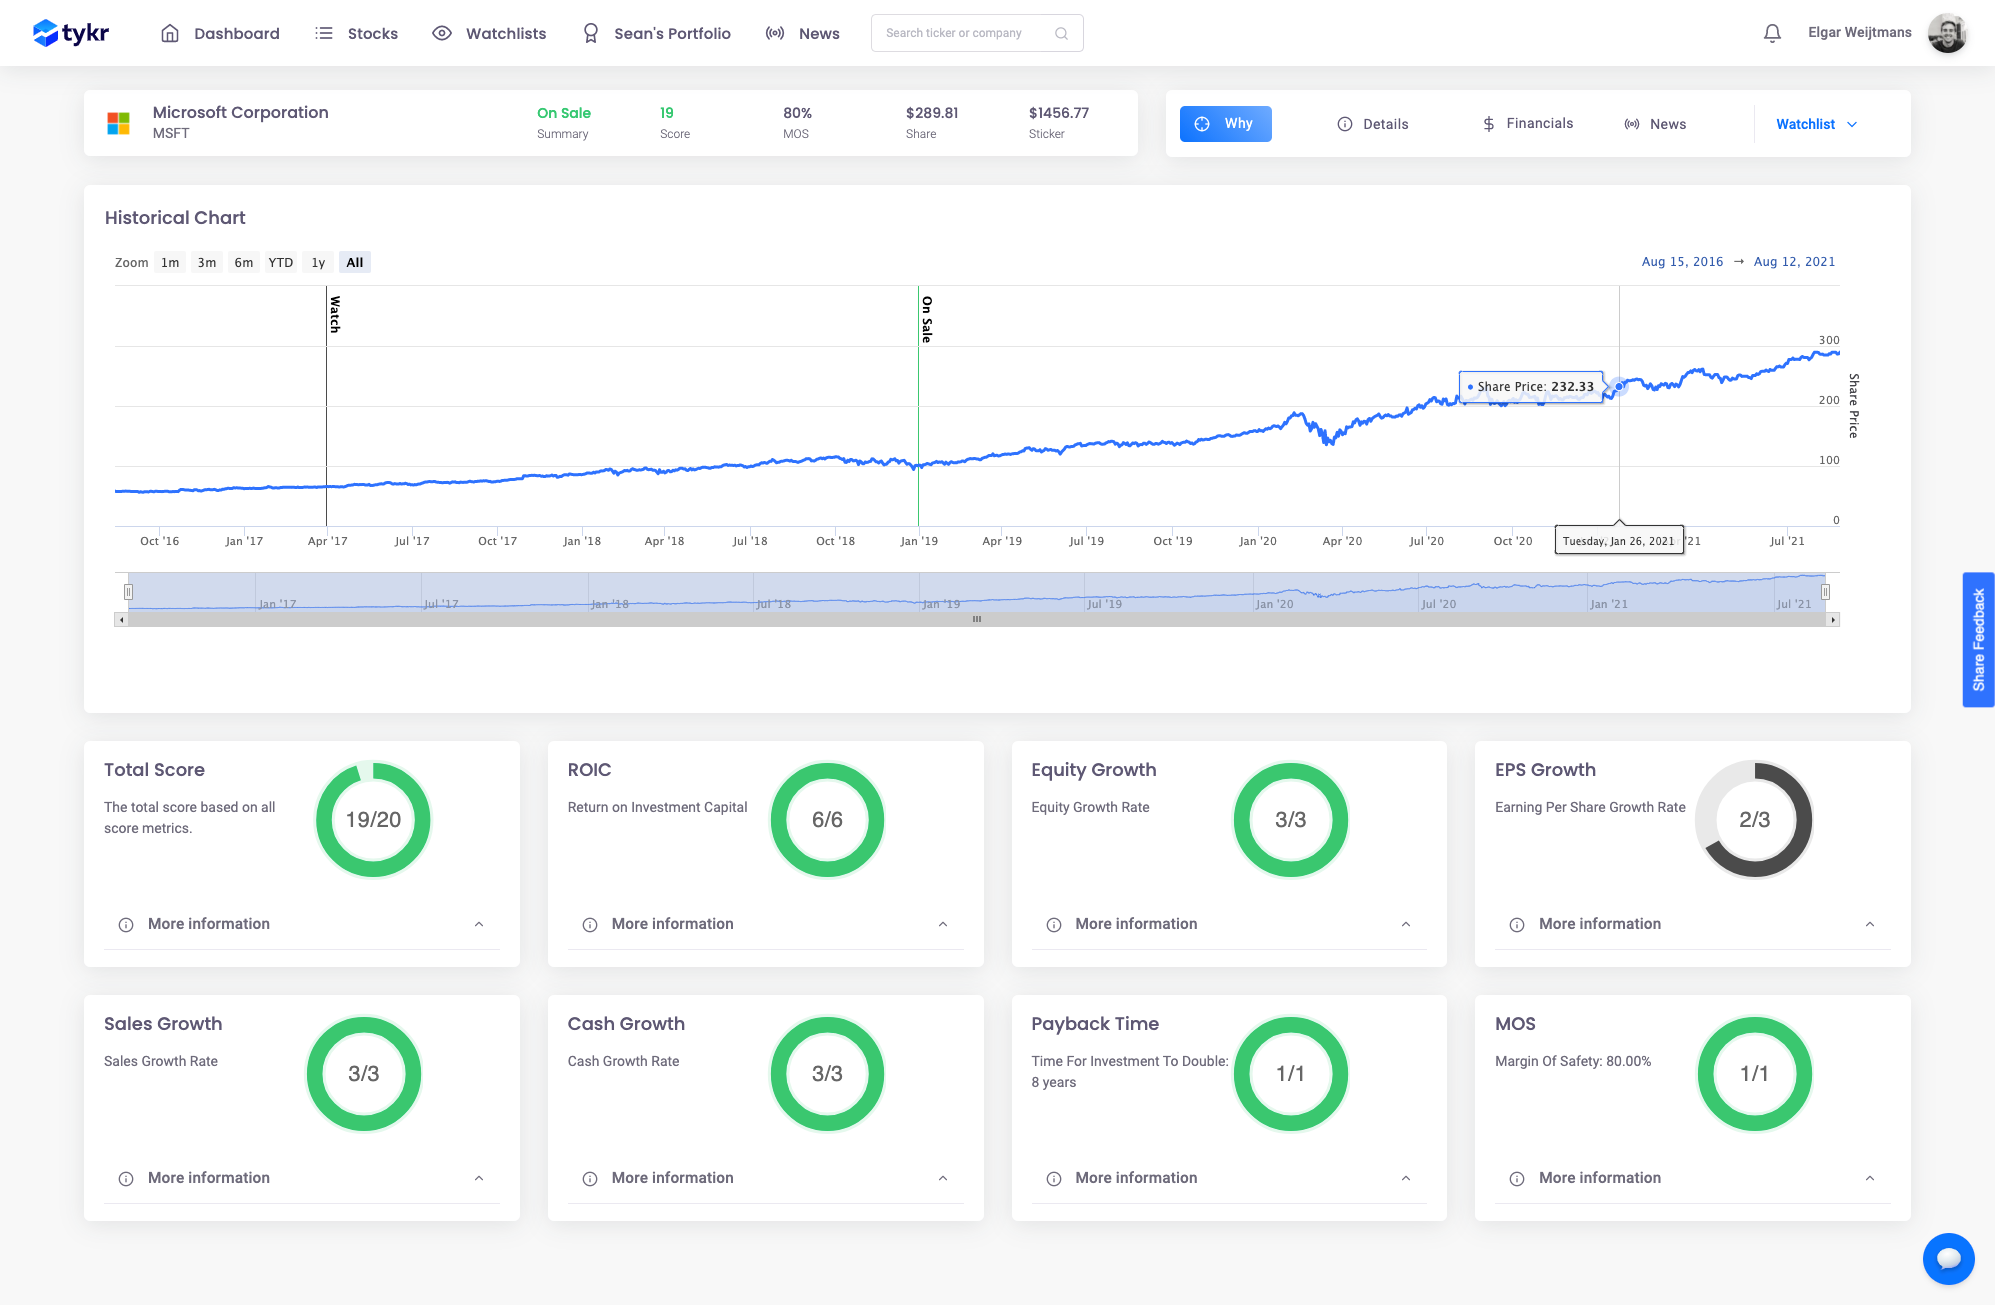Select the 1m zoom range
Screen dimensions: 1995x1305
click(169, 262)
